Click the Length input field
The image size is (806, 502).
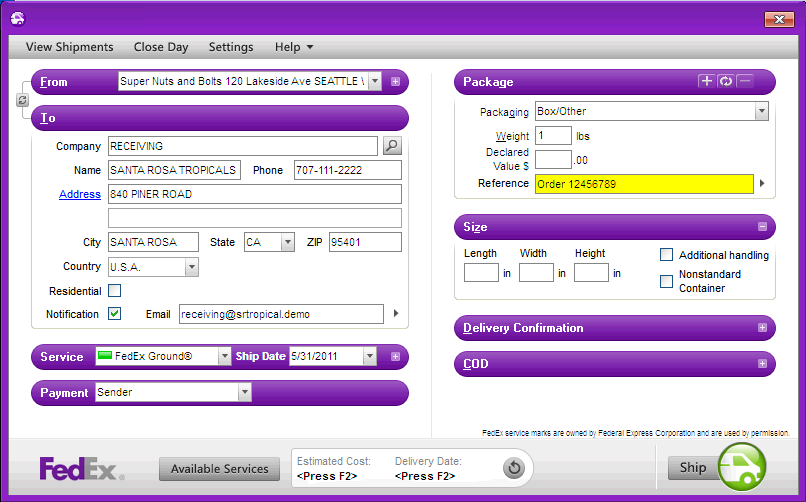[481, 272]
